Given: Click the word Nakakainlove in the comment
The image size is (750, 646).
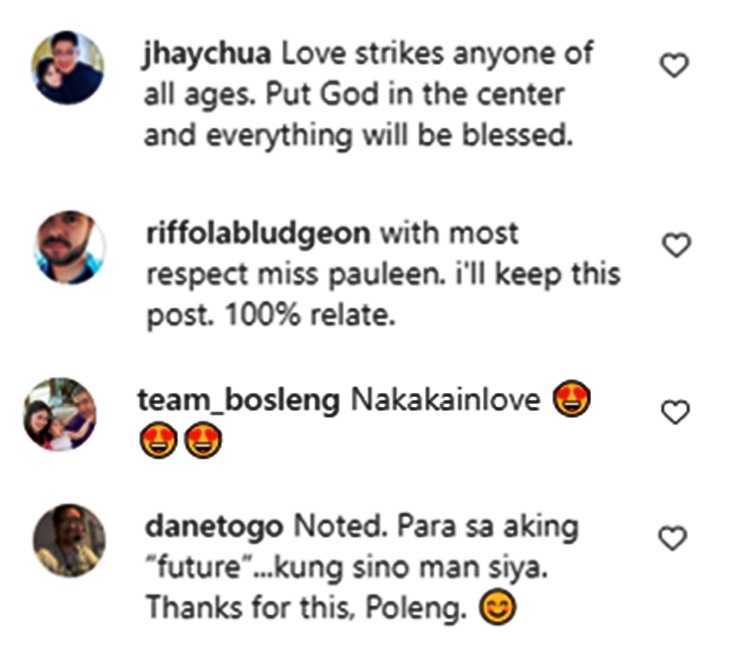Looking at the screenshot, I should 446,400.
